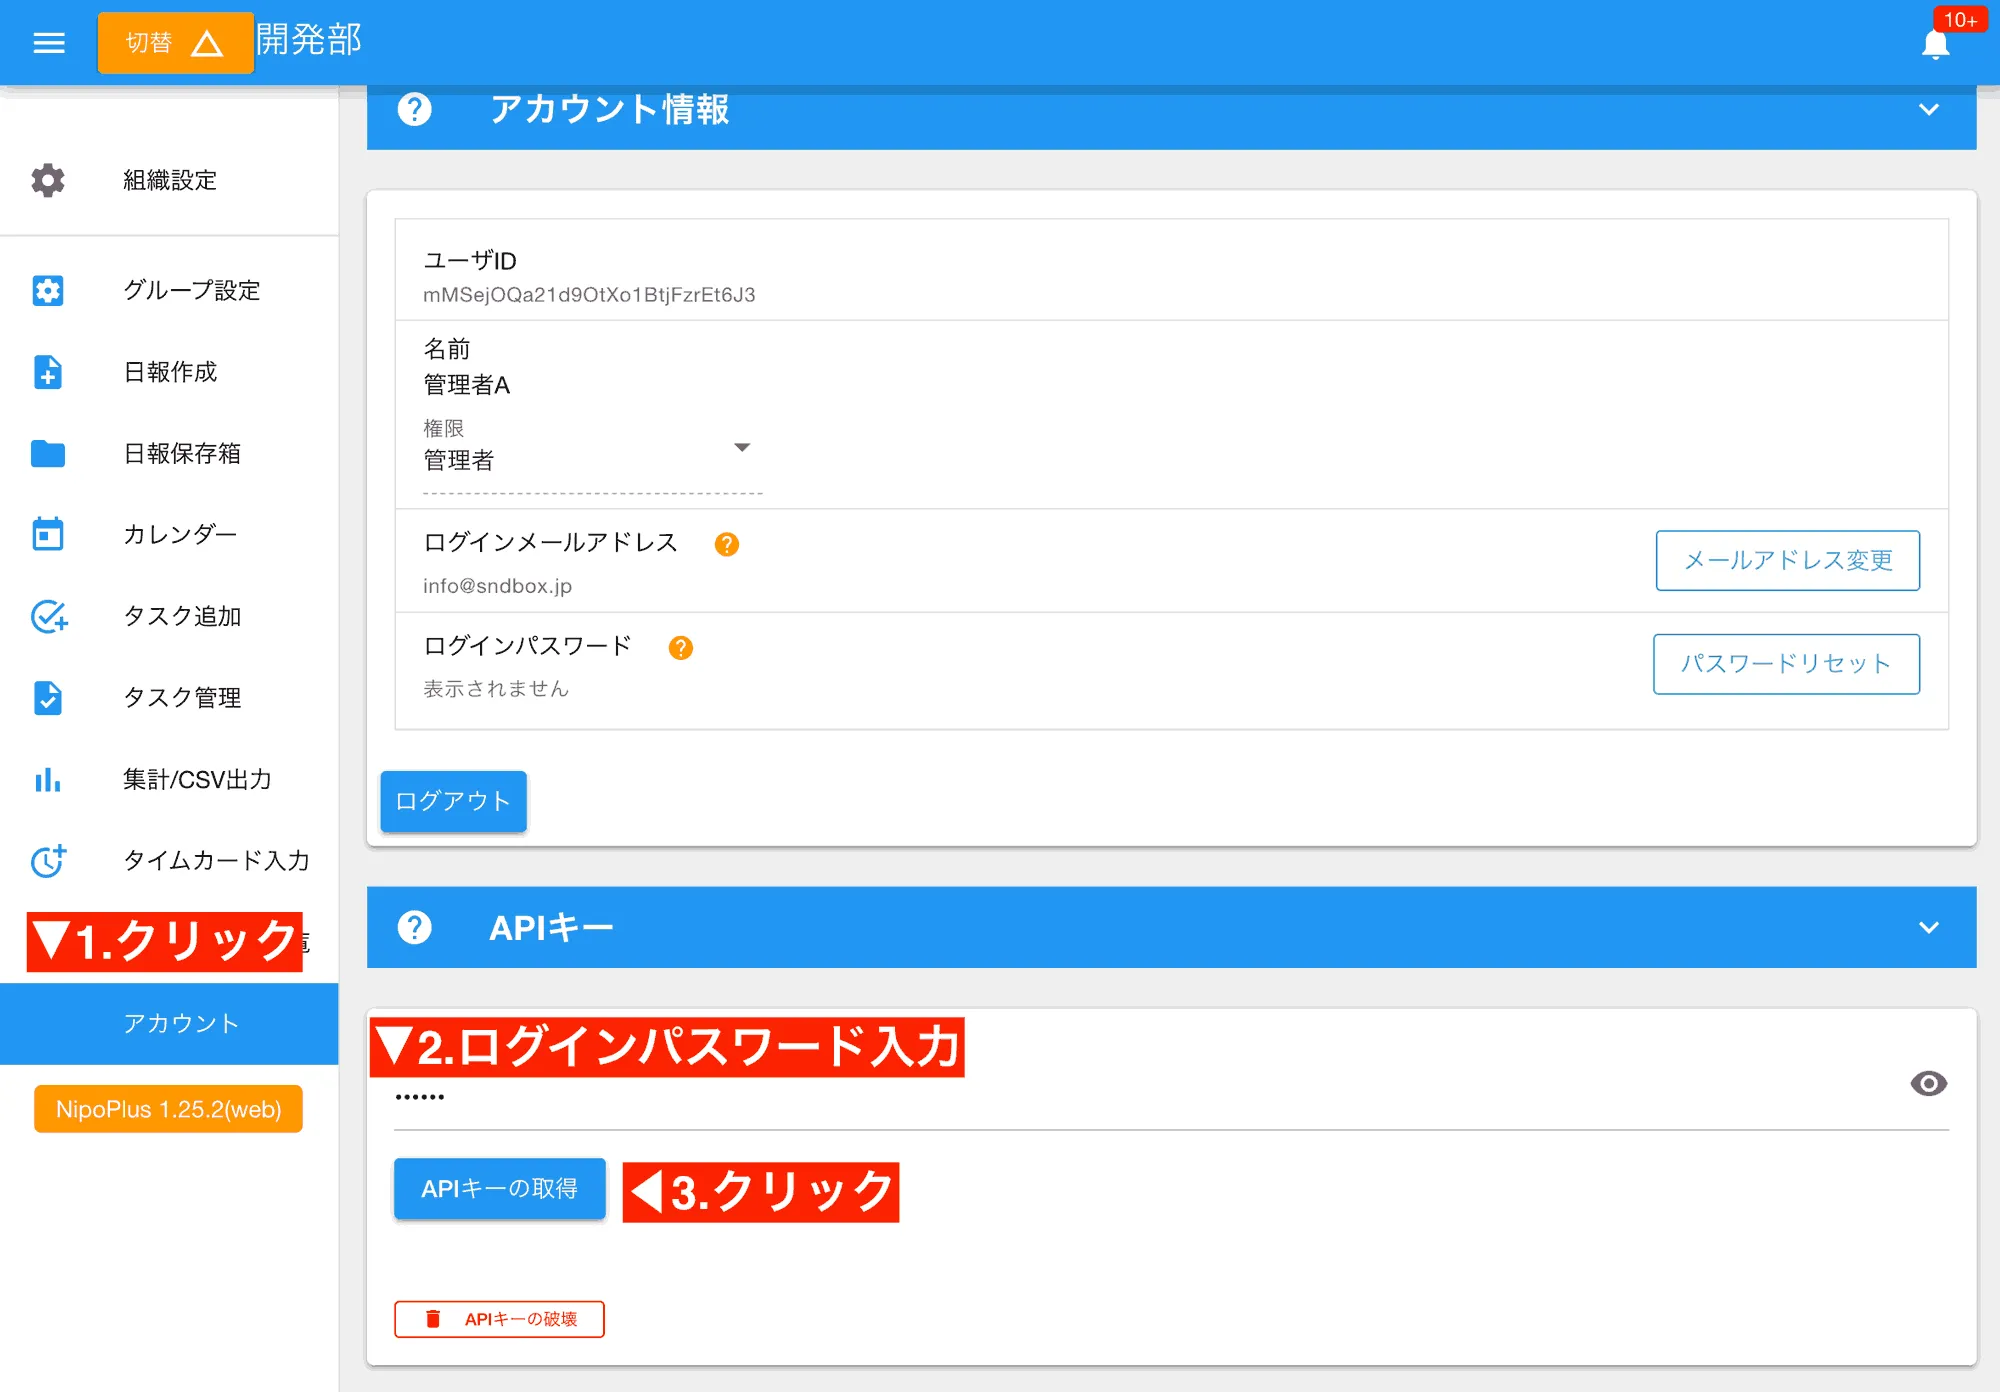
Task: Open the 権限 role dropdown
Action: click(743, 448)
